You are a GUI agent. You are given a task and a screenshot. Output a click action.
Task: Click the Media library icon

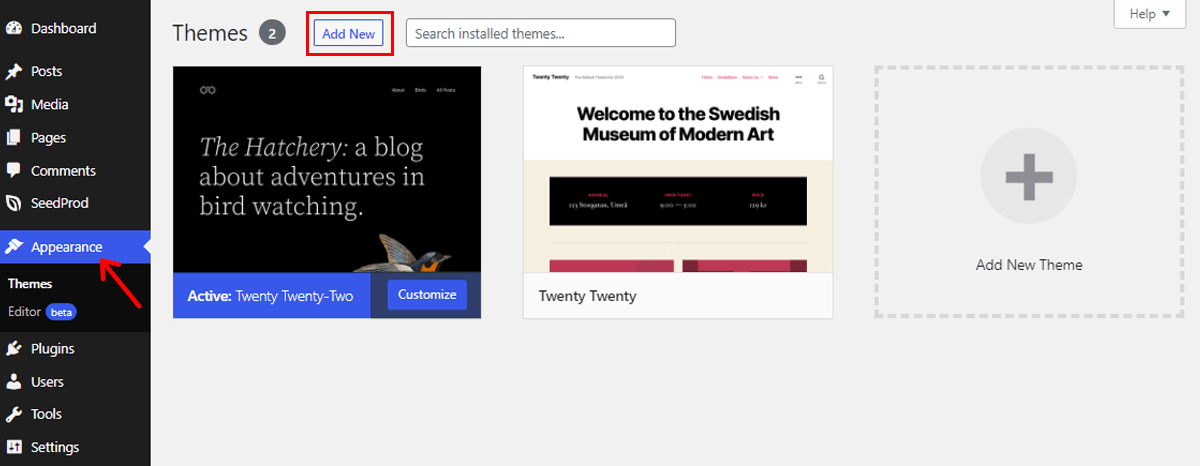click(14, 104)
